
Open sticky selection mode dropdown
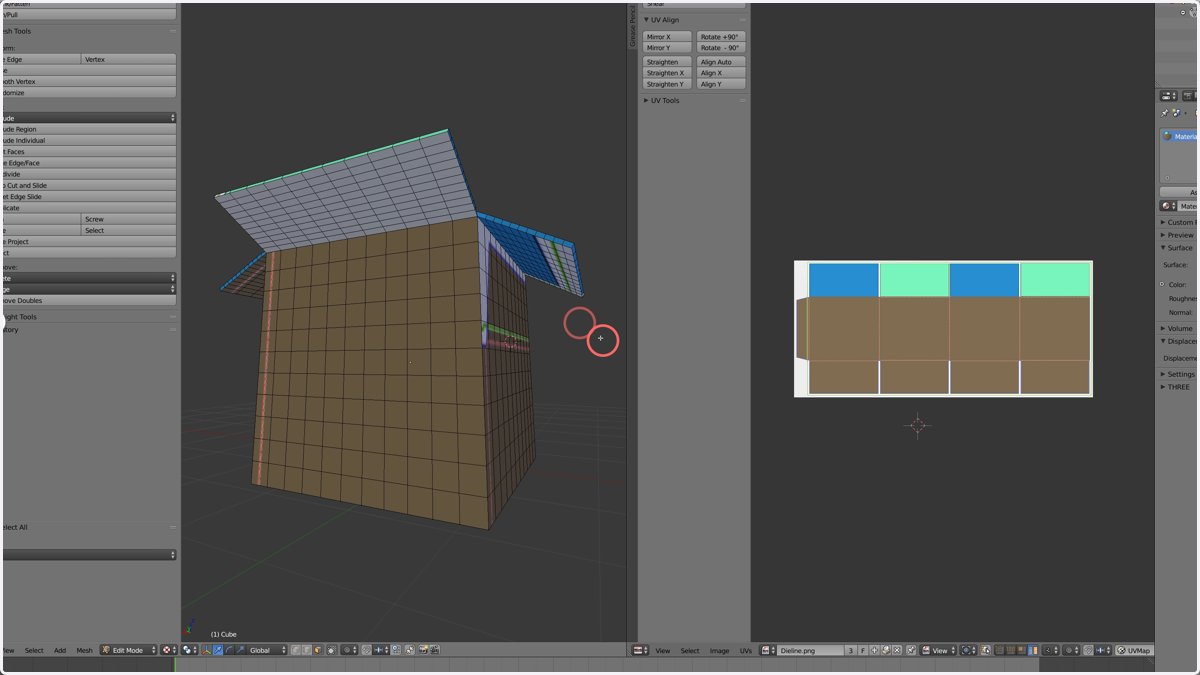(1051, 650)
